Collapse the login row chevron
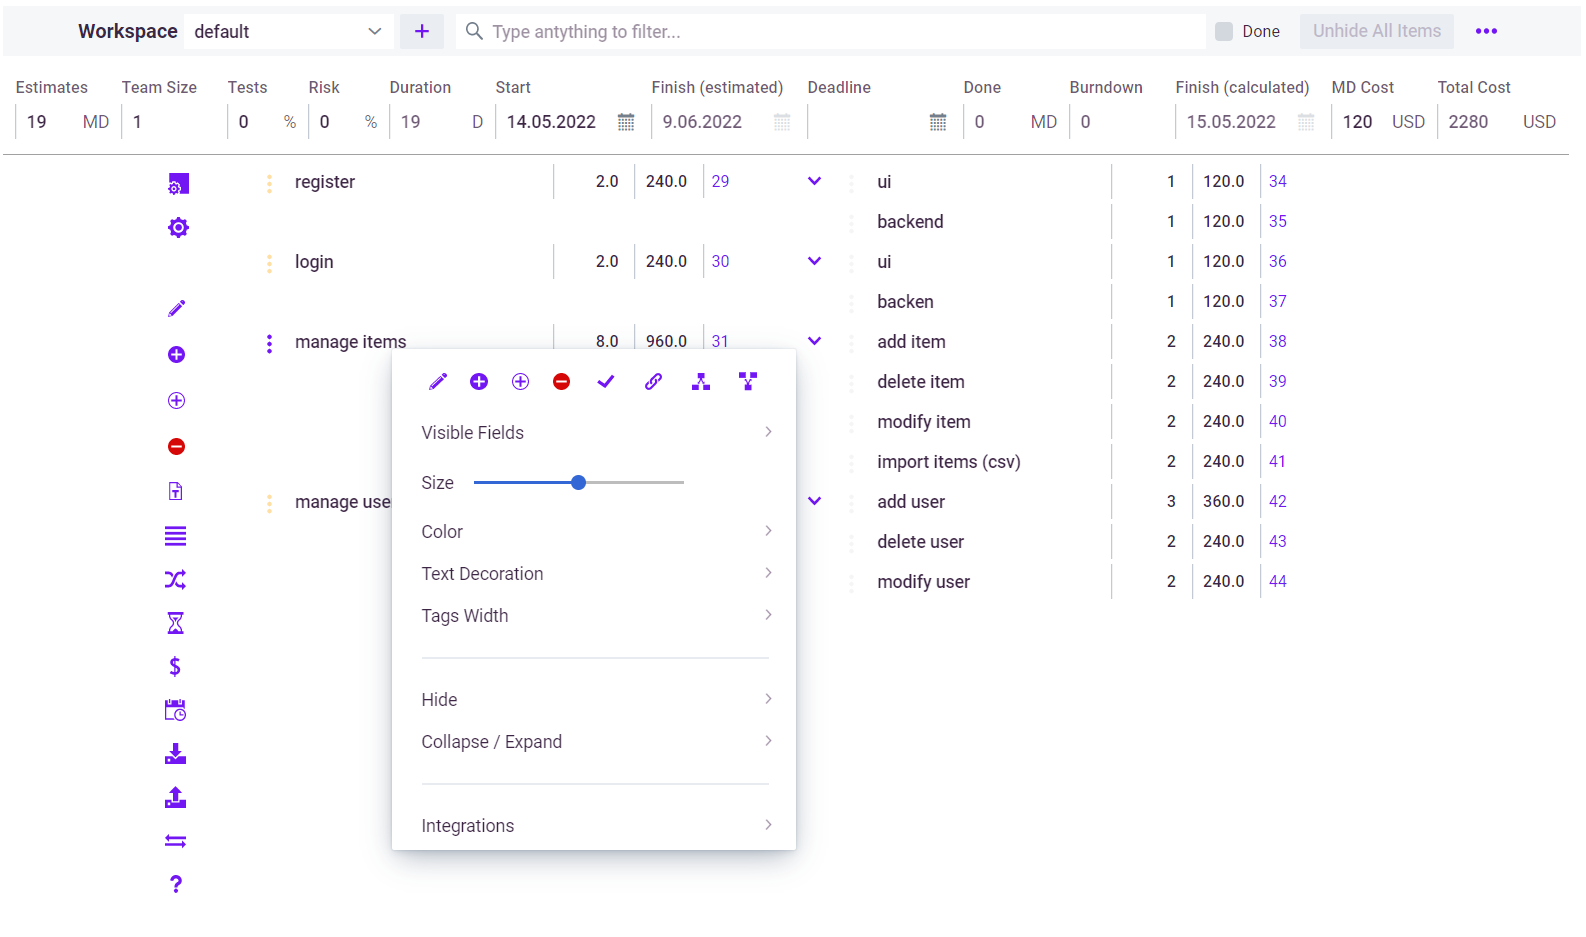The image size is (1586, 937). [815, 261]
